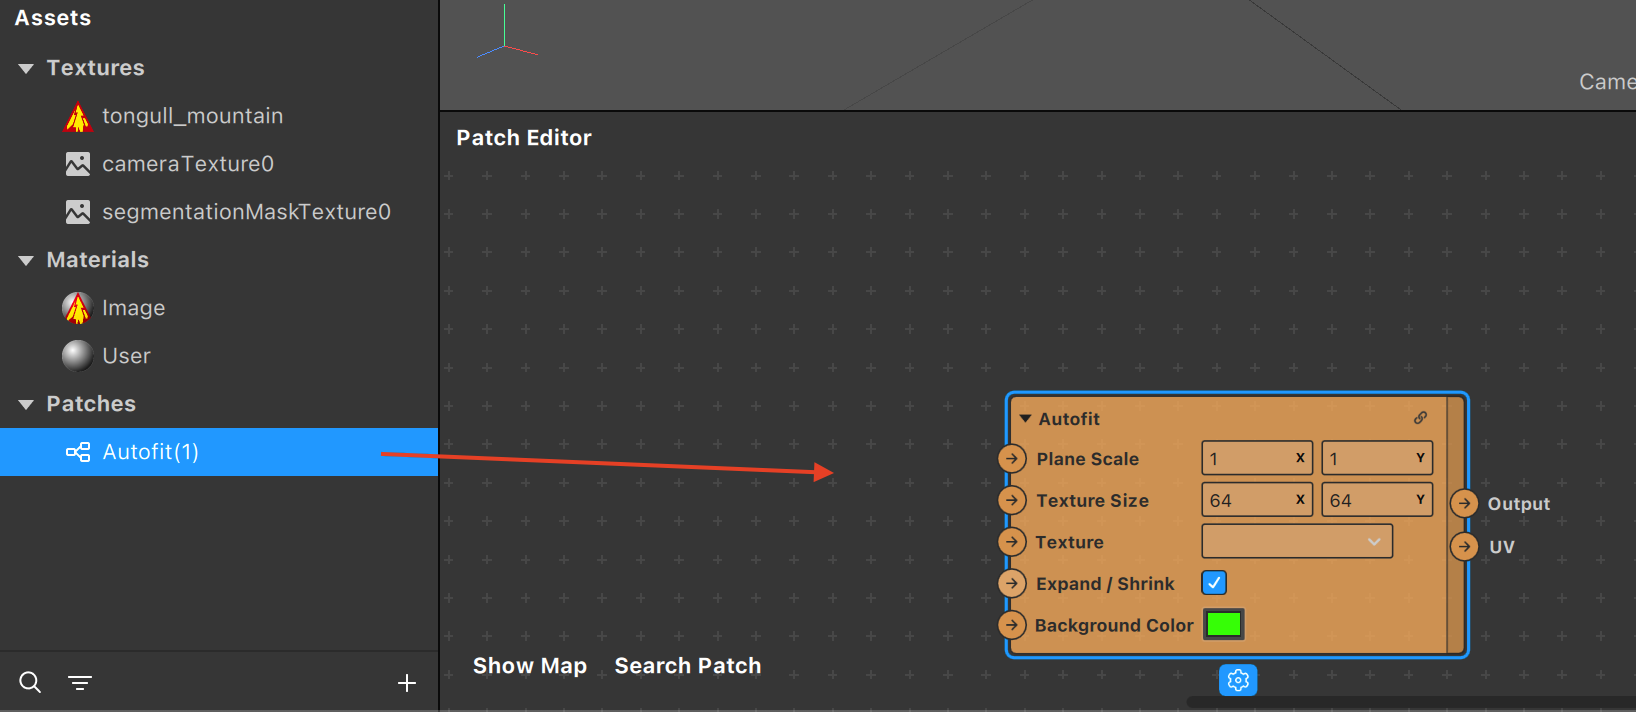
Task: Click the Autofit node title
Action: [x=1069, y=419]
